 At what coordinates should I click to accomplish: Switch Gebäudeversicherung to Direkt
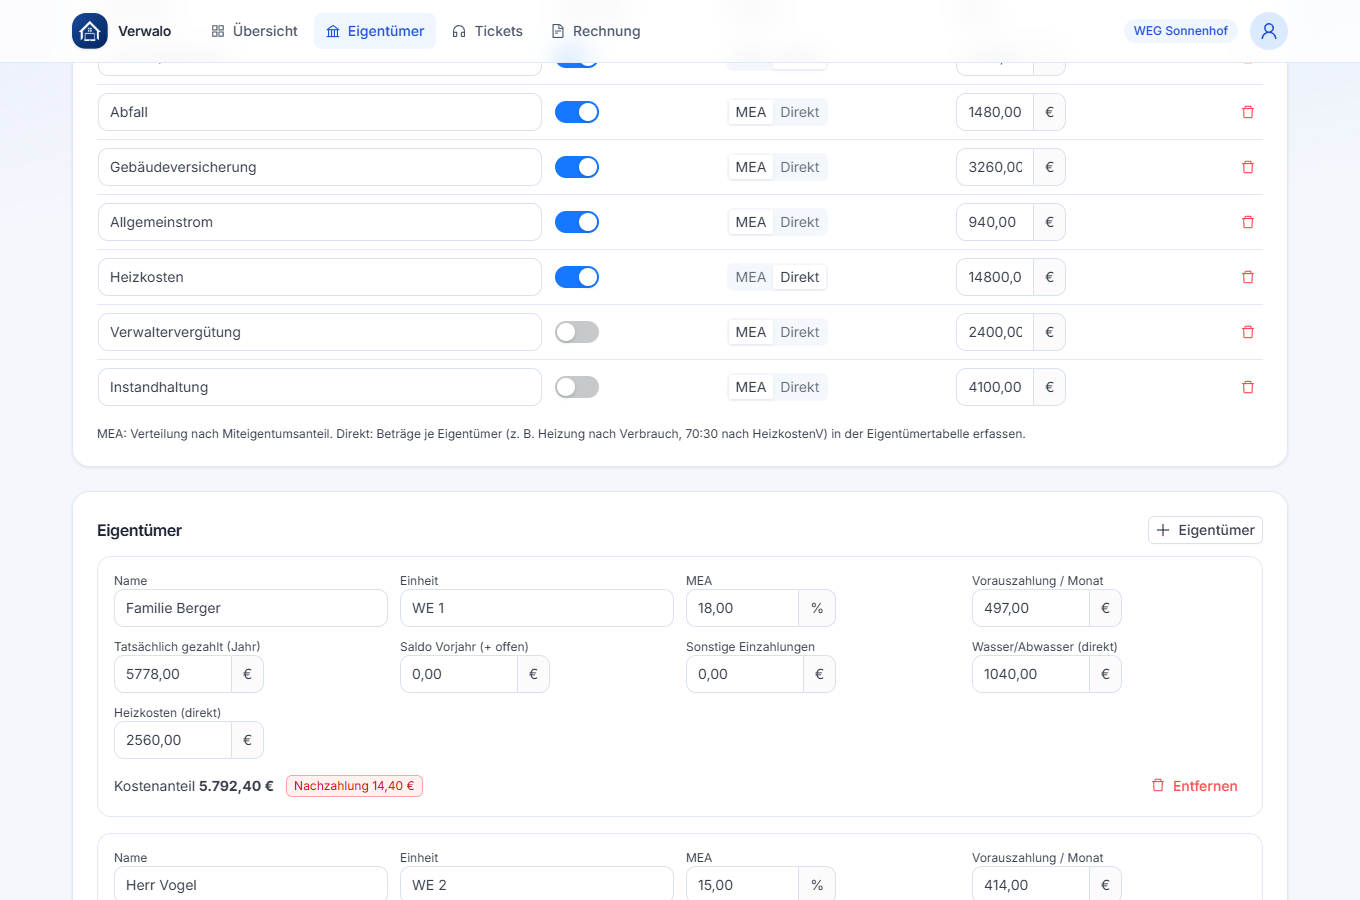pos(800,167)
